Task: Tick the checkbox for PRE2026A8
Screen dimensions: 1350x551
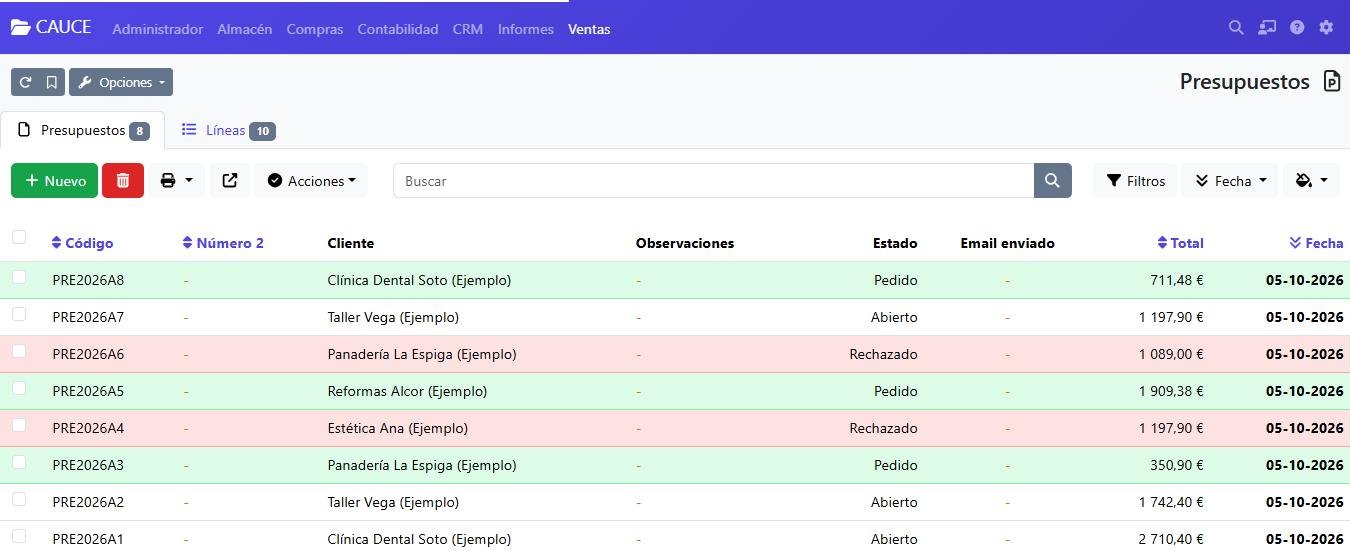Action: click(19, 277)
